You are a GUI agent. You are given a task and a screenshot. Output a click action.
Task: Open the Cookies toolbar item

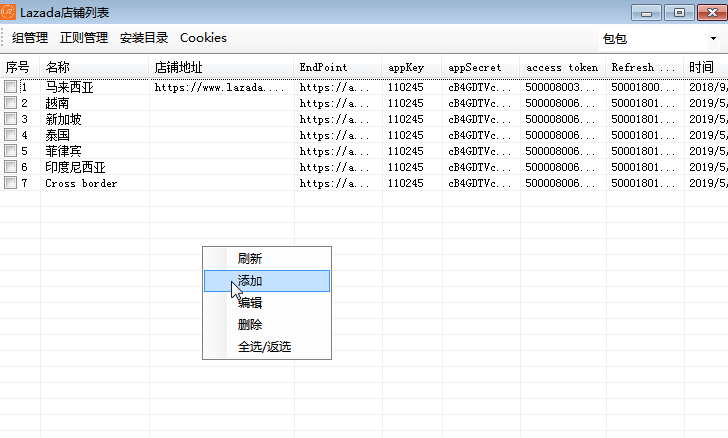[x=203, y=38]
